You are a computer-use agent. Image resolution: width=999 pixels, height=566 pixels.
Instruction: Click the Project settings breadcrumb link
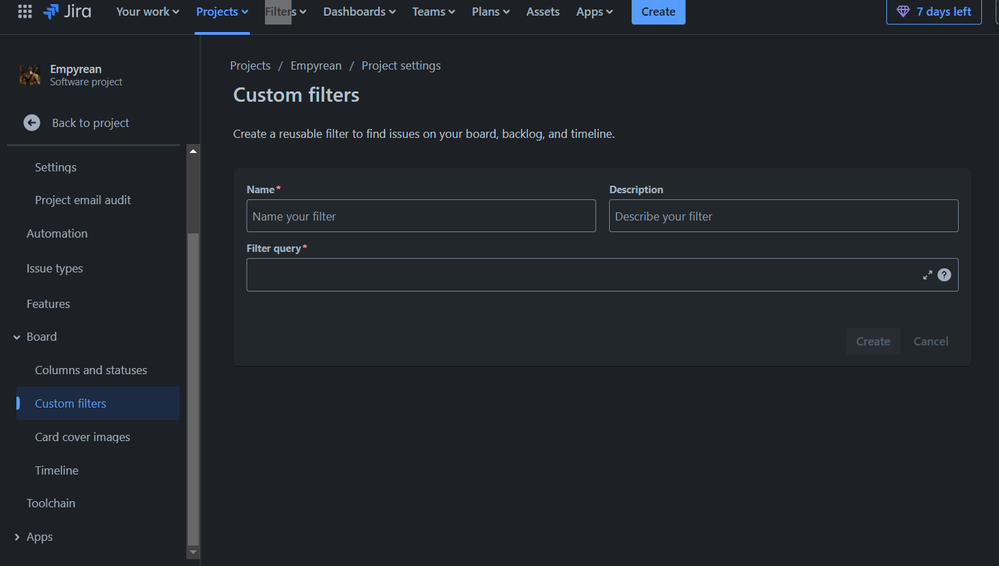(401, 66)
